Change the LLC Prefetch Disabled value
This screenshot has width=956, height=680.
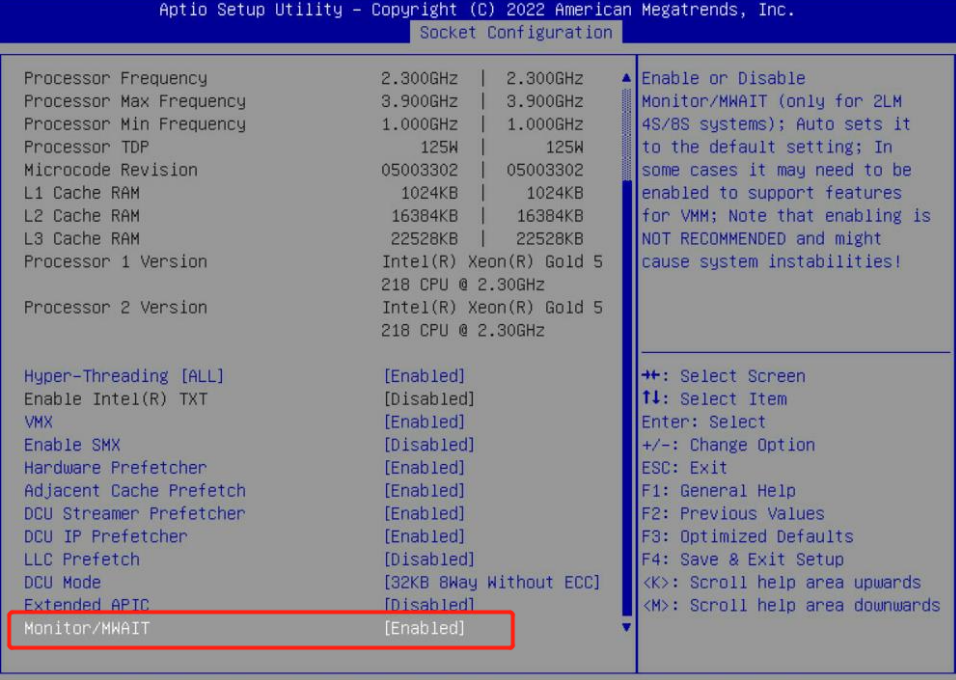click(x=428, y=559)
